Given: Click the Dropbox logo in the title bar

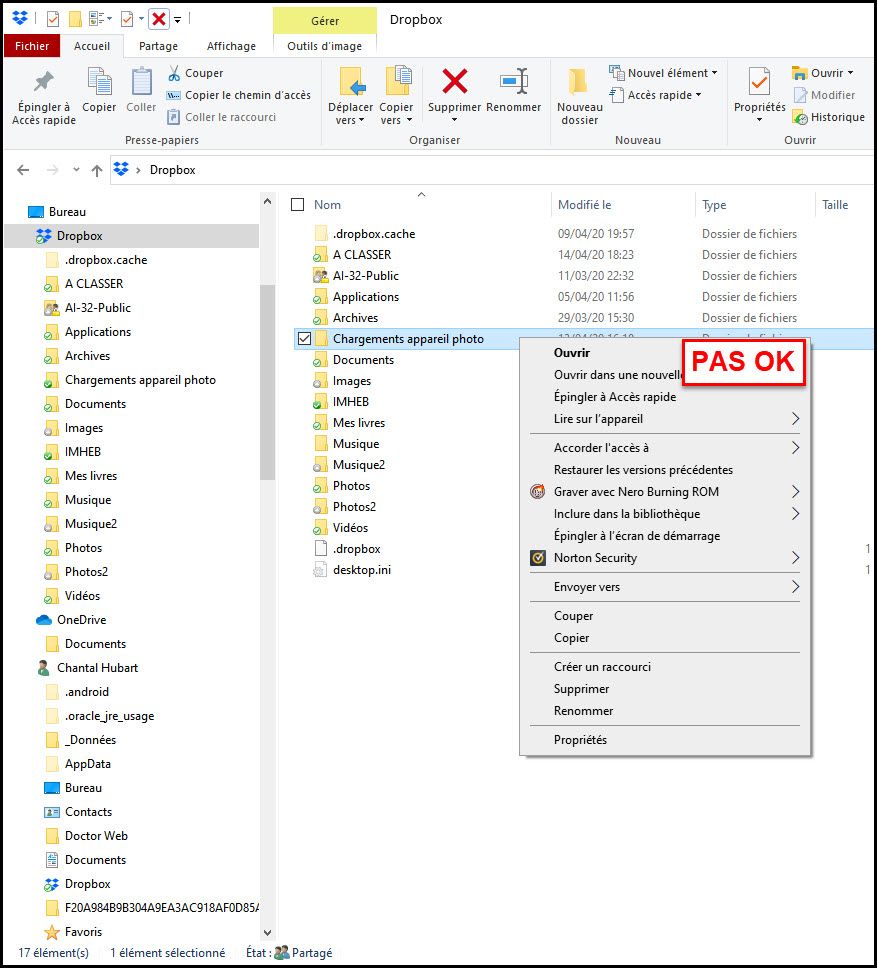Looking at the screenshot, I should click(20, 19).
